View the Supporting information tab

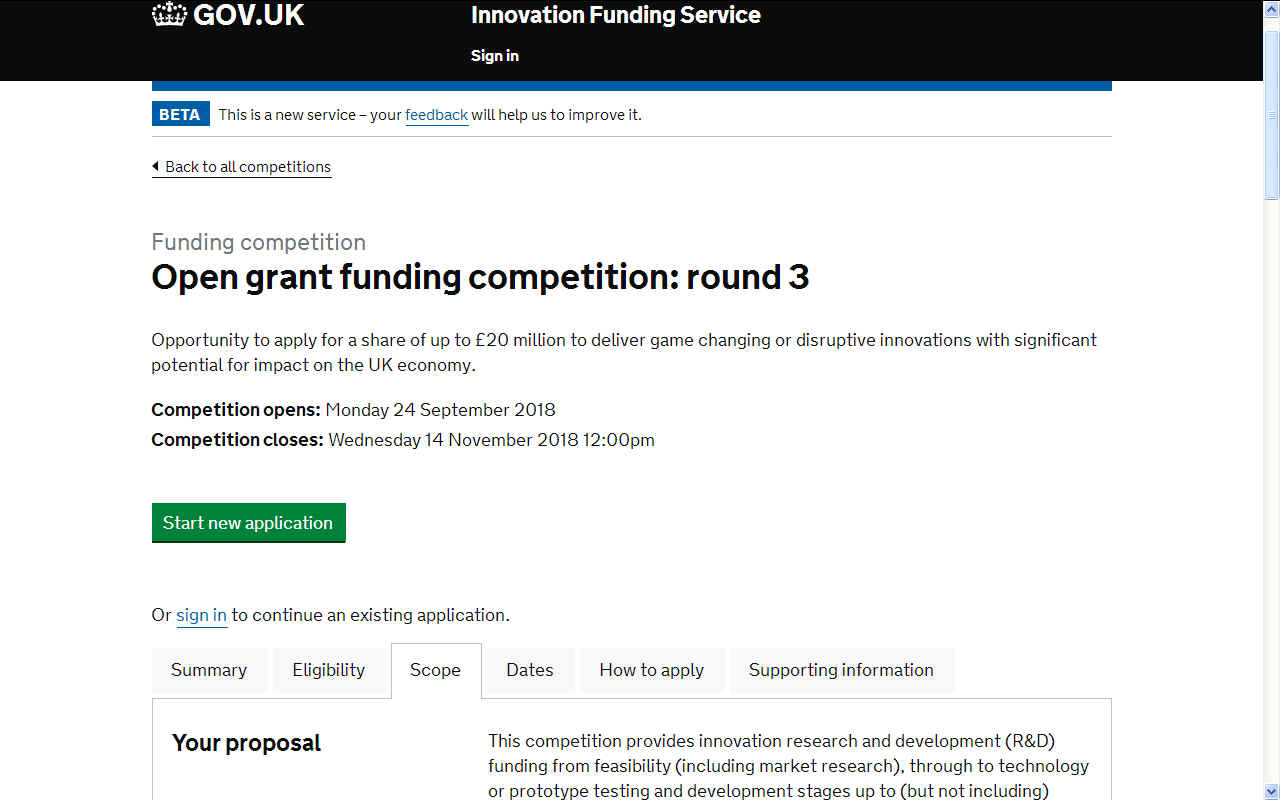(x=841, y=670)
